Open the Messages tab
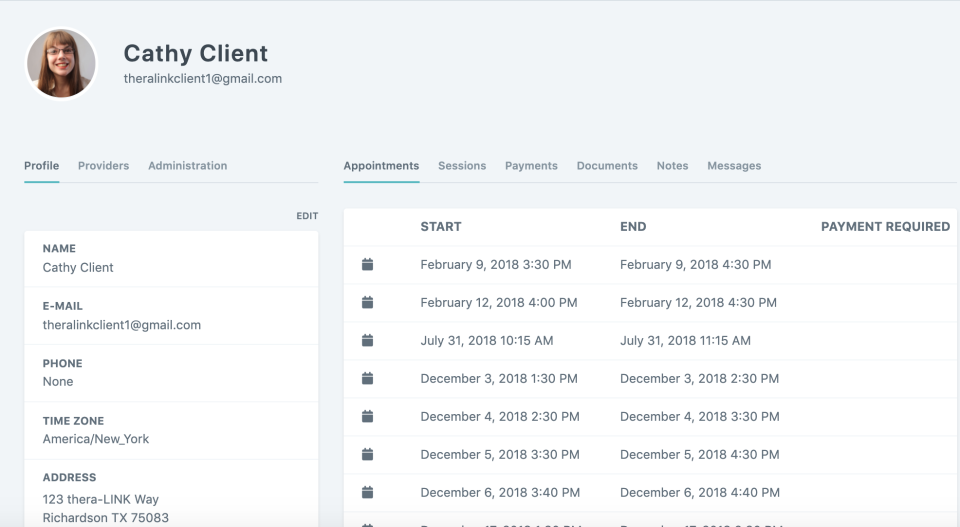This screenshot has height=527, width=960. click(x=734, y=166)
